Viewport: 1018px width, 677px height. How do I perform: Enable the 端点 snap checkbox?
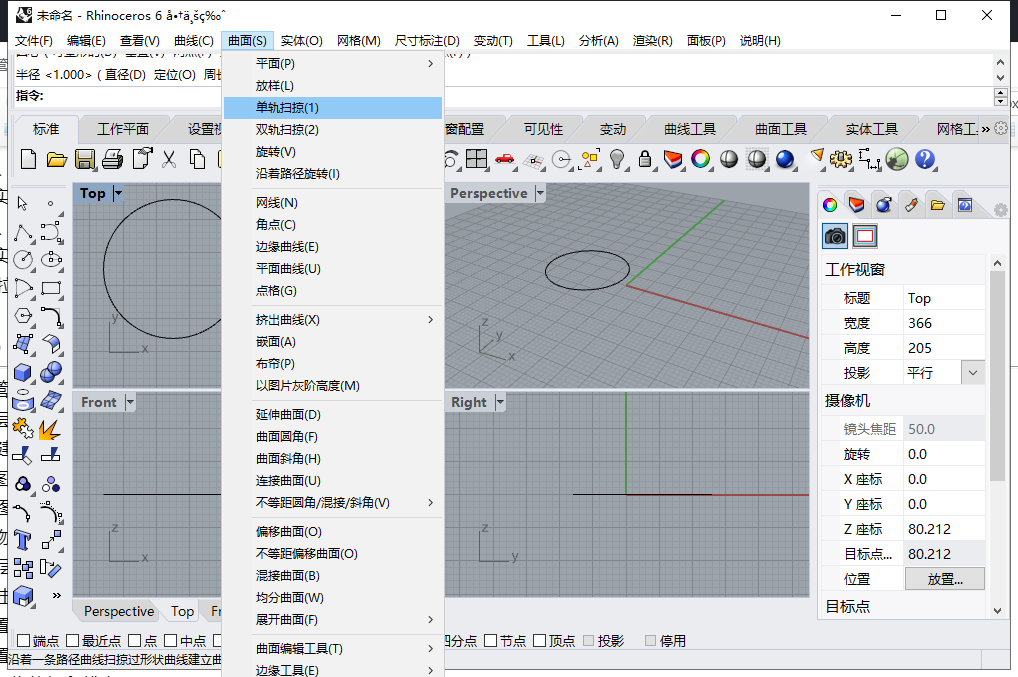click(23, 641)
